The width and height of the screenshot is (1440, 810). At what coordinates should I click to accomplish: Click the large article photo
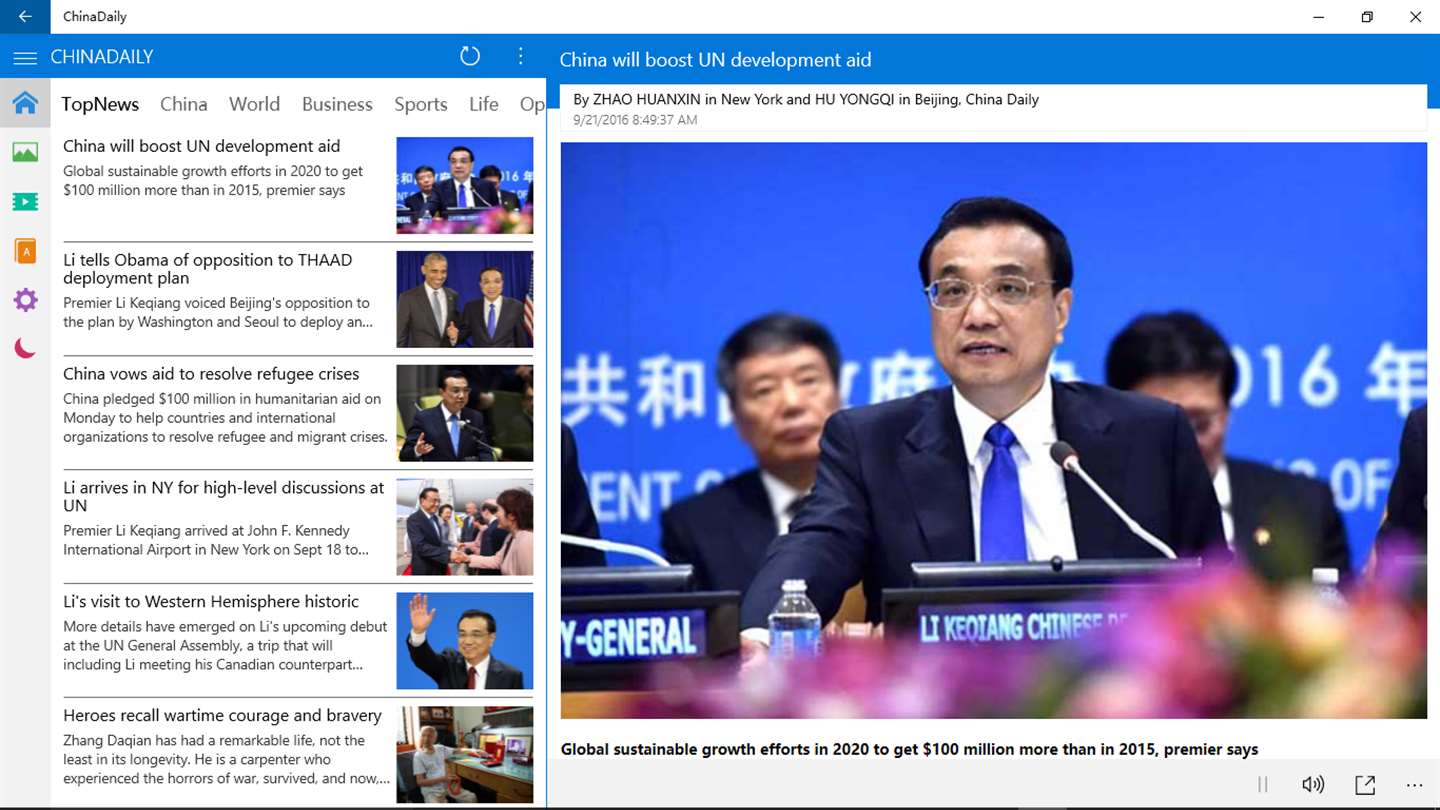(994, 430)
